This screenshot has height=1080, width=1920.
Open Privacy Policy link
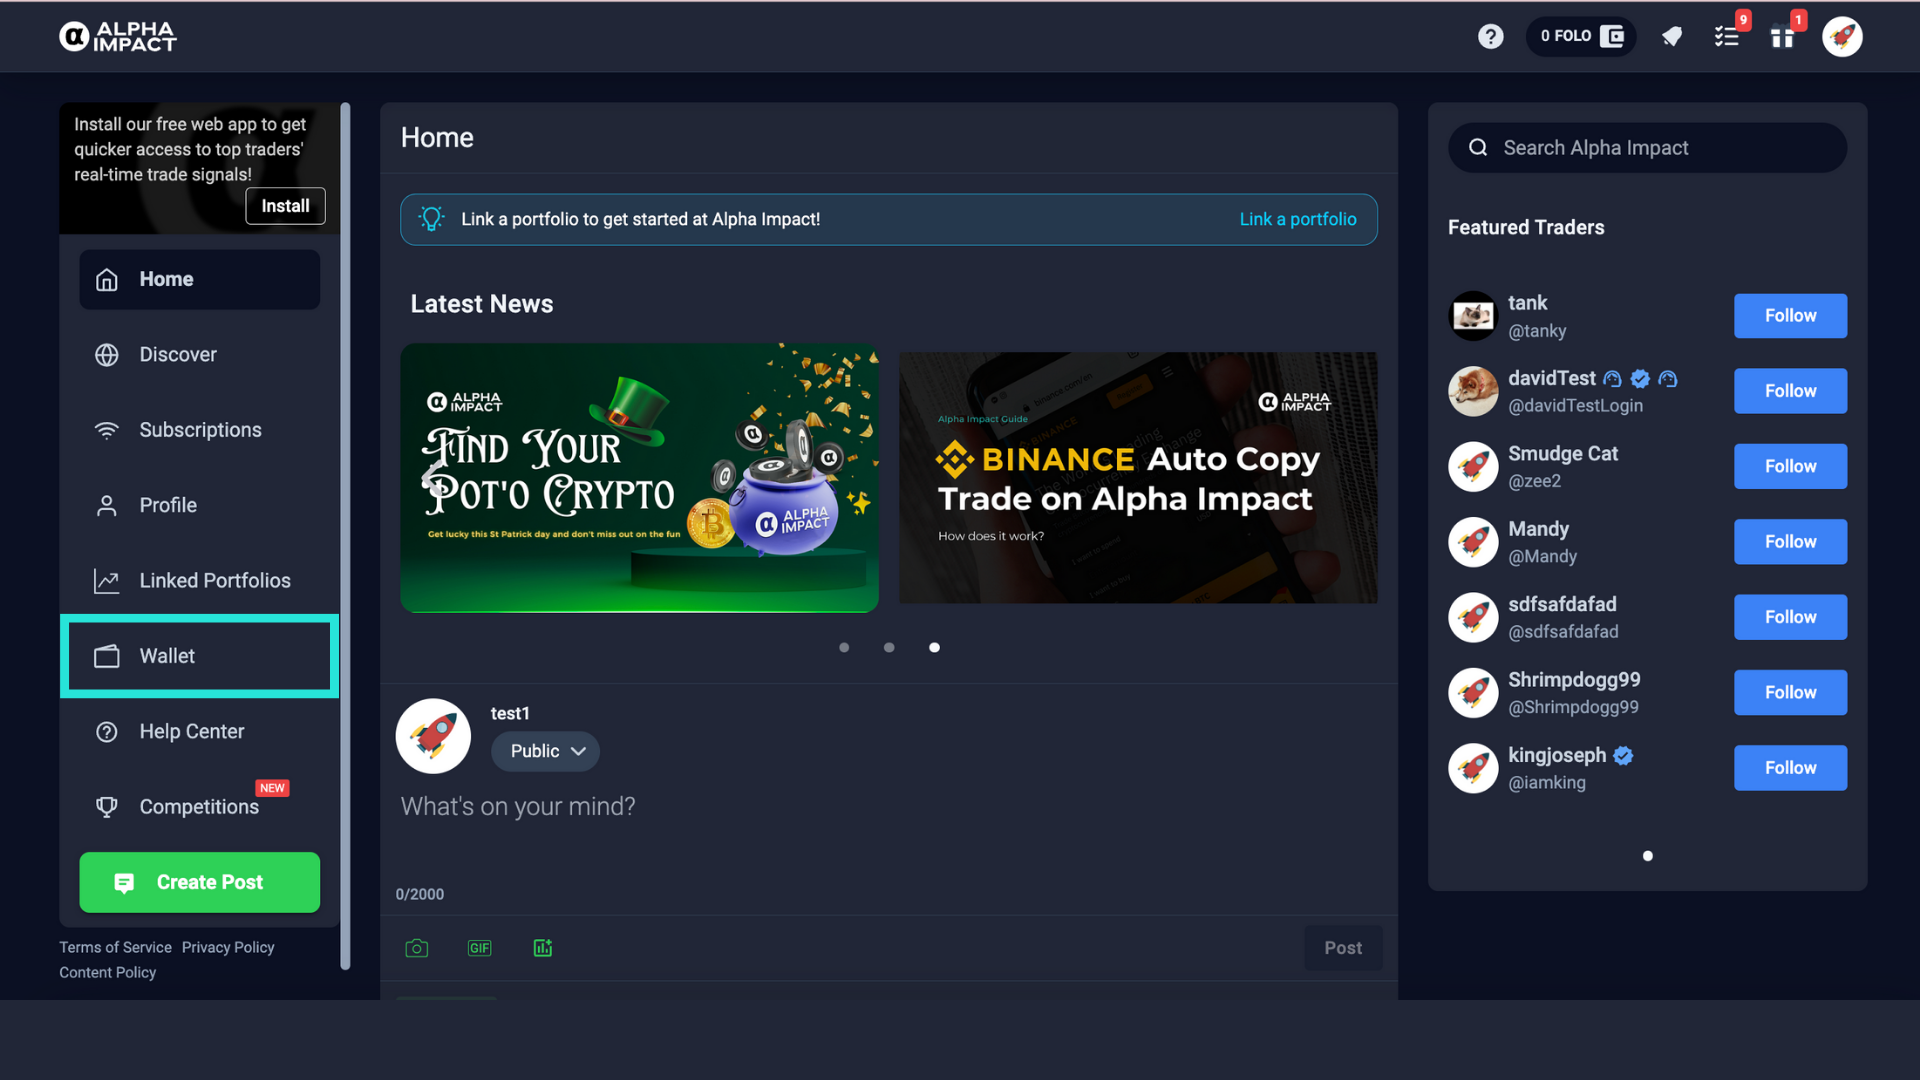click(x=228, y=947)
